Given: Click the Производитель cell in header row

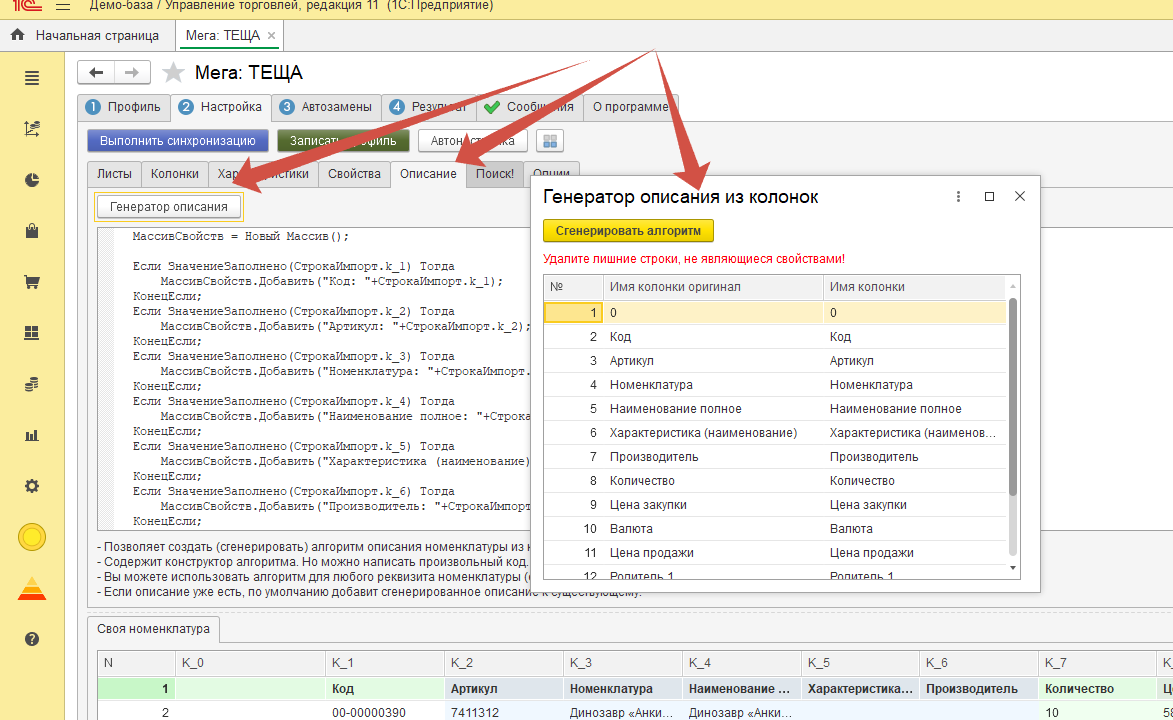Looking at the screenshot, I should click(978, 689).
